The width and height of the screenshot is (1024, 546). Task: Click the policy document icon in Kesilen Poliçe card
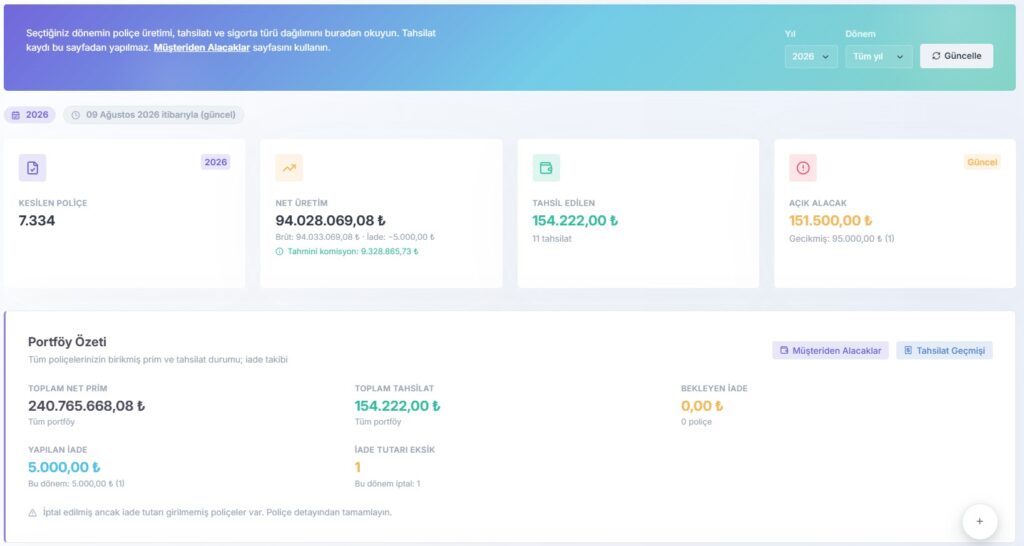[x=33, y=168]
